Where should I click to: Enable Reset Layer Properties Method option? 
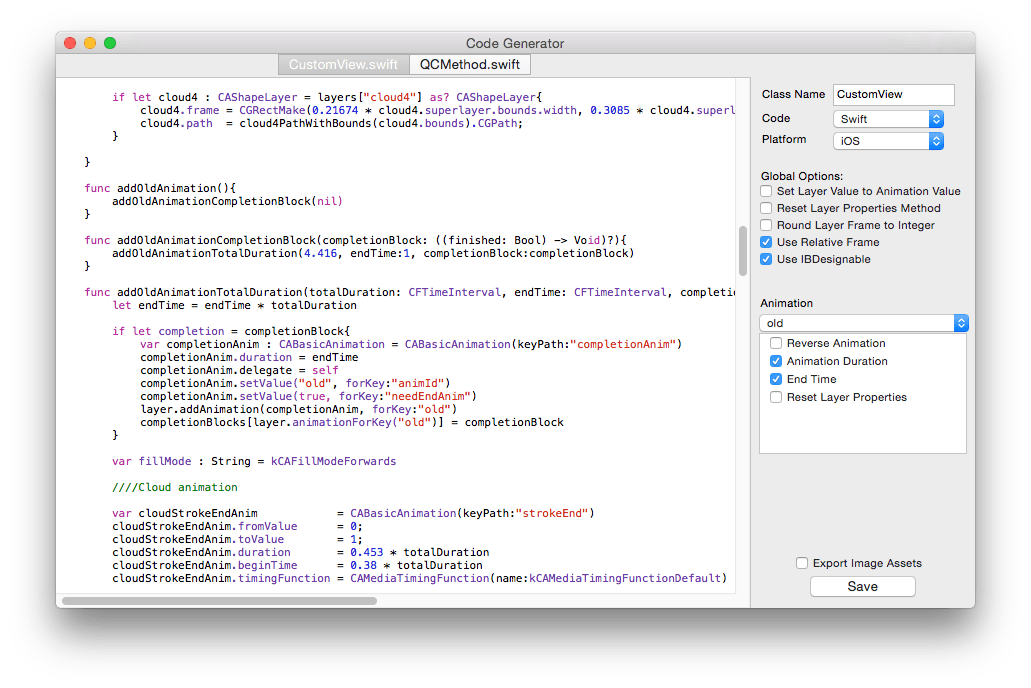(765, 208)
